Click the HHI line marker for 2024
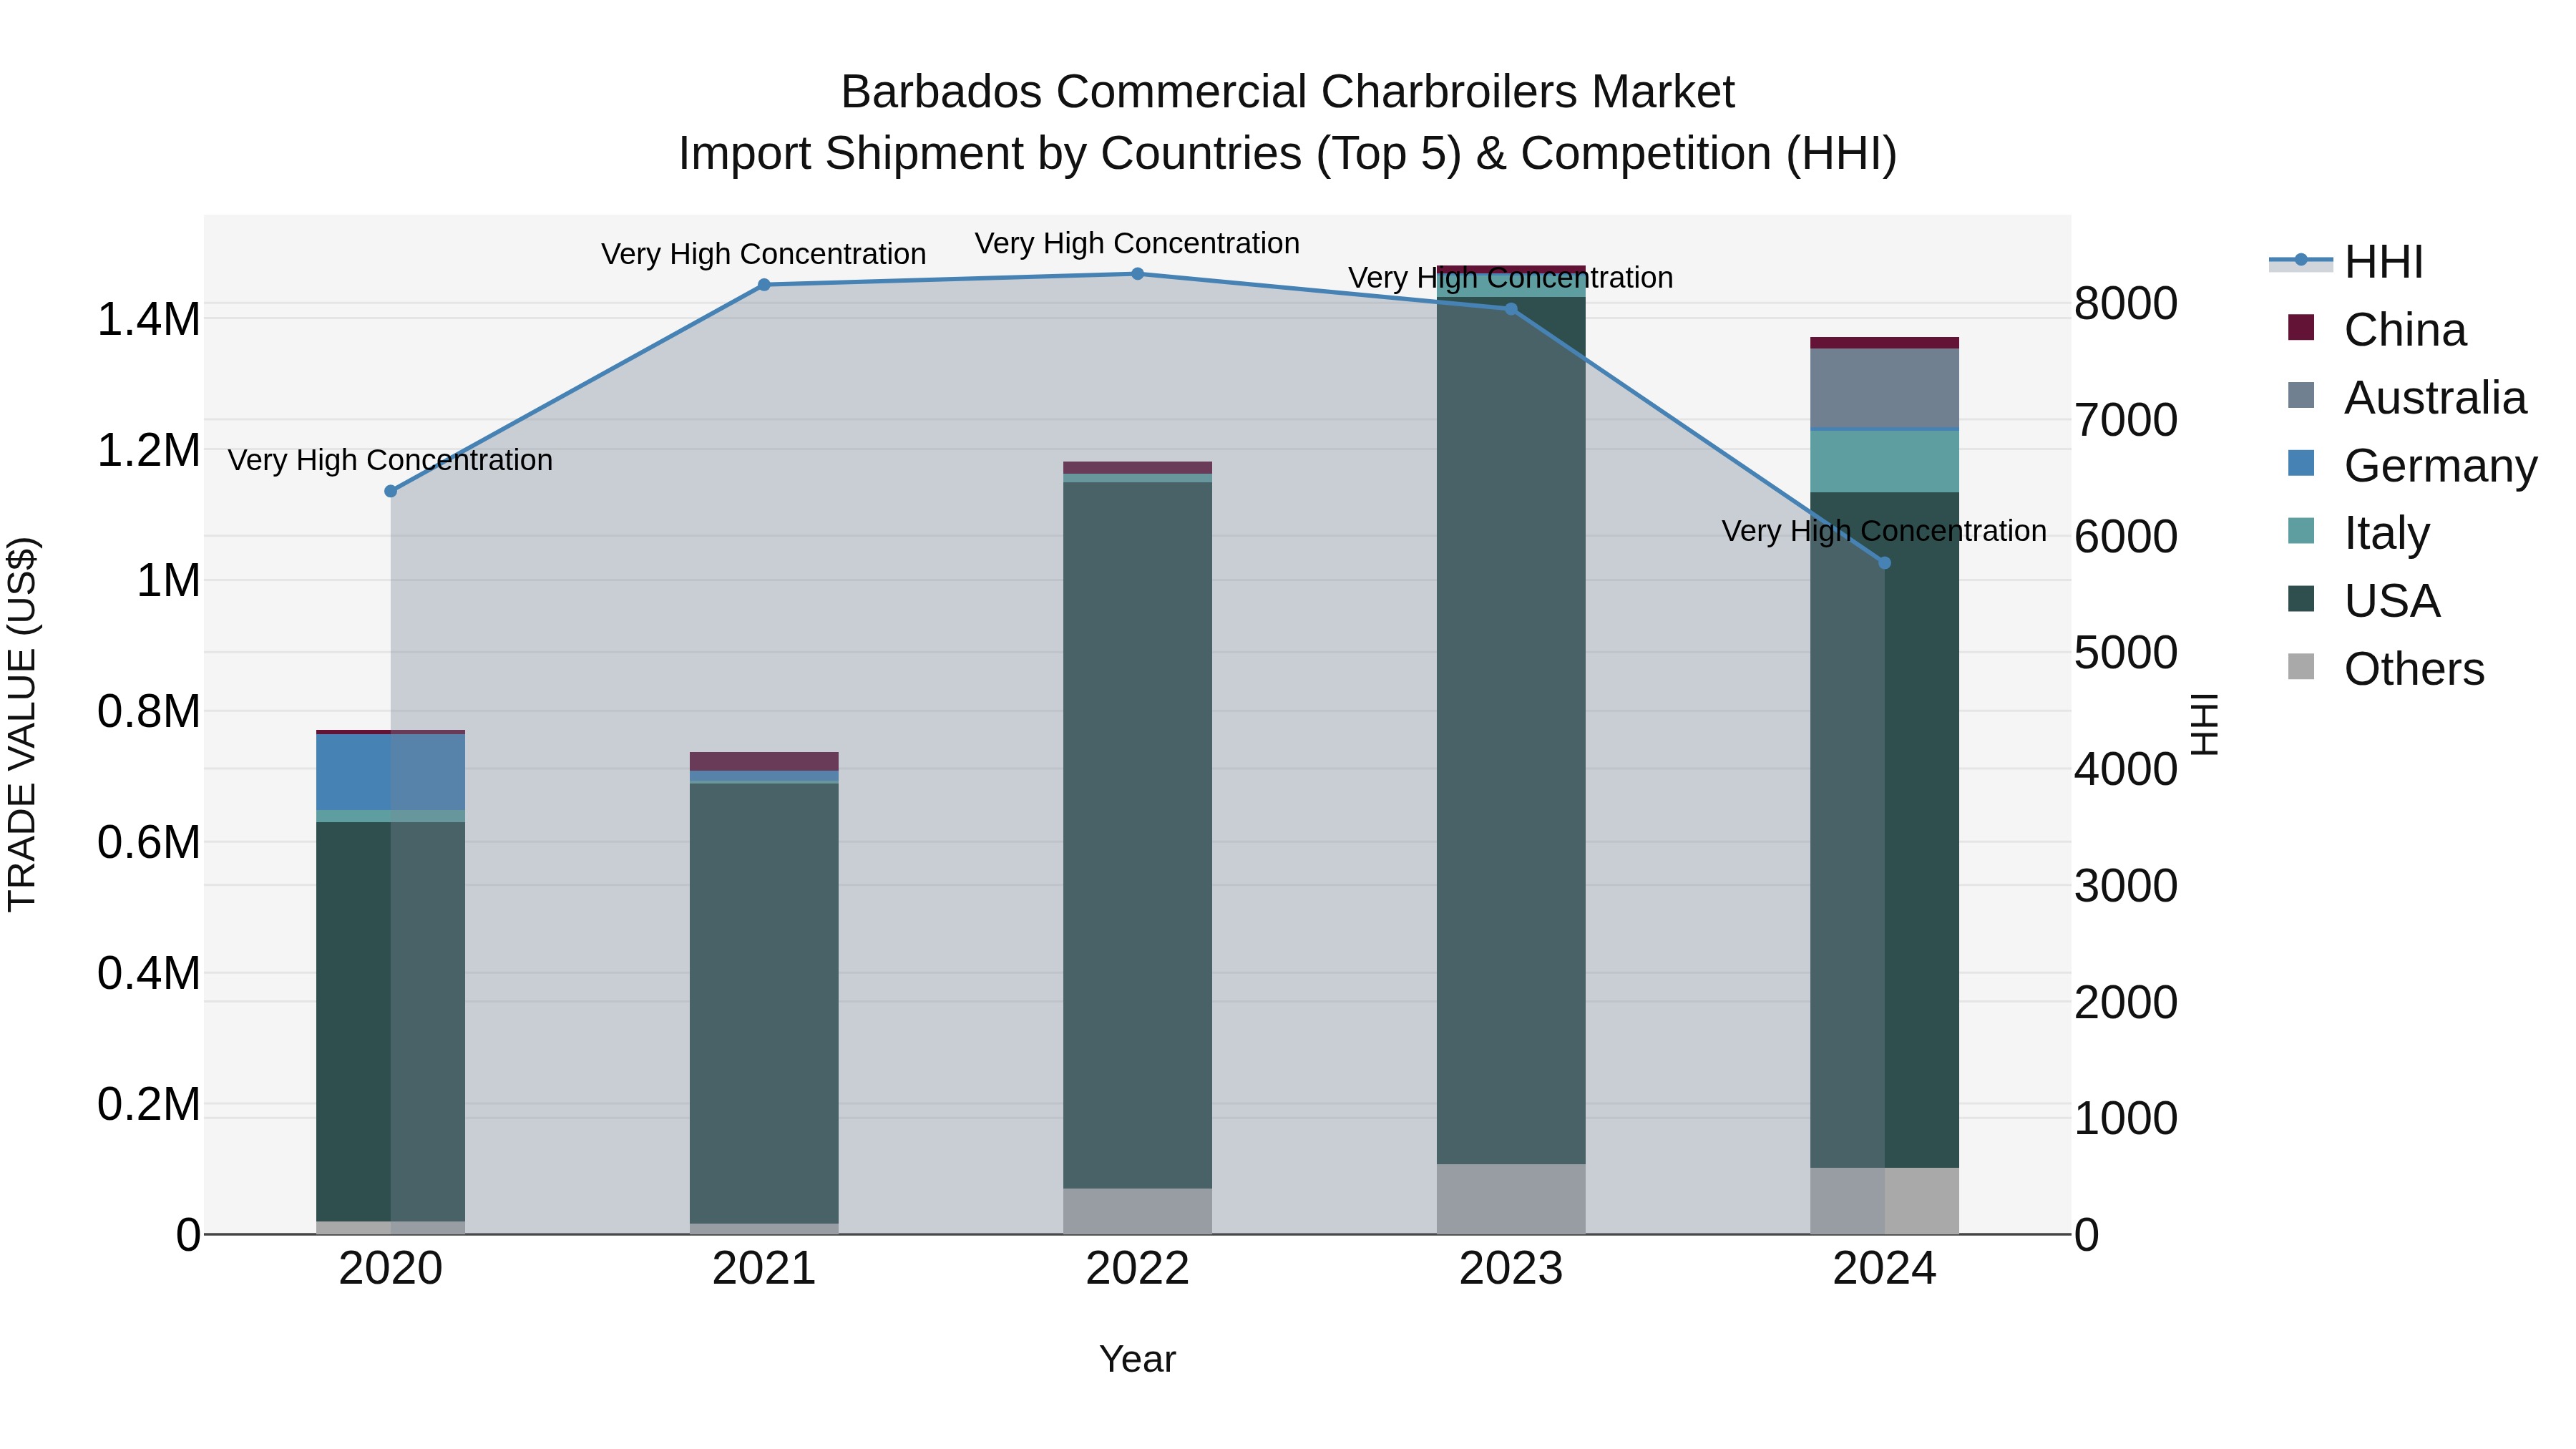2576x1449 pixels. 1884,563
